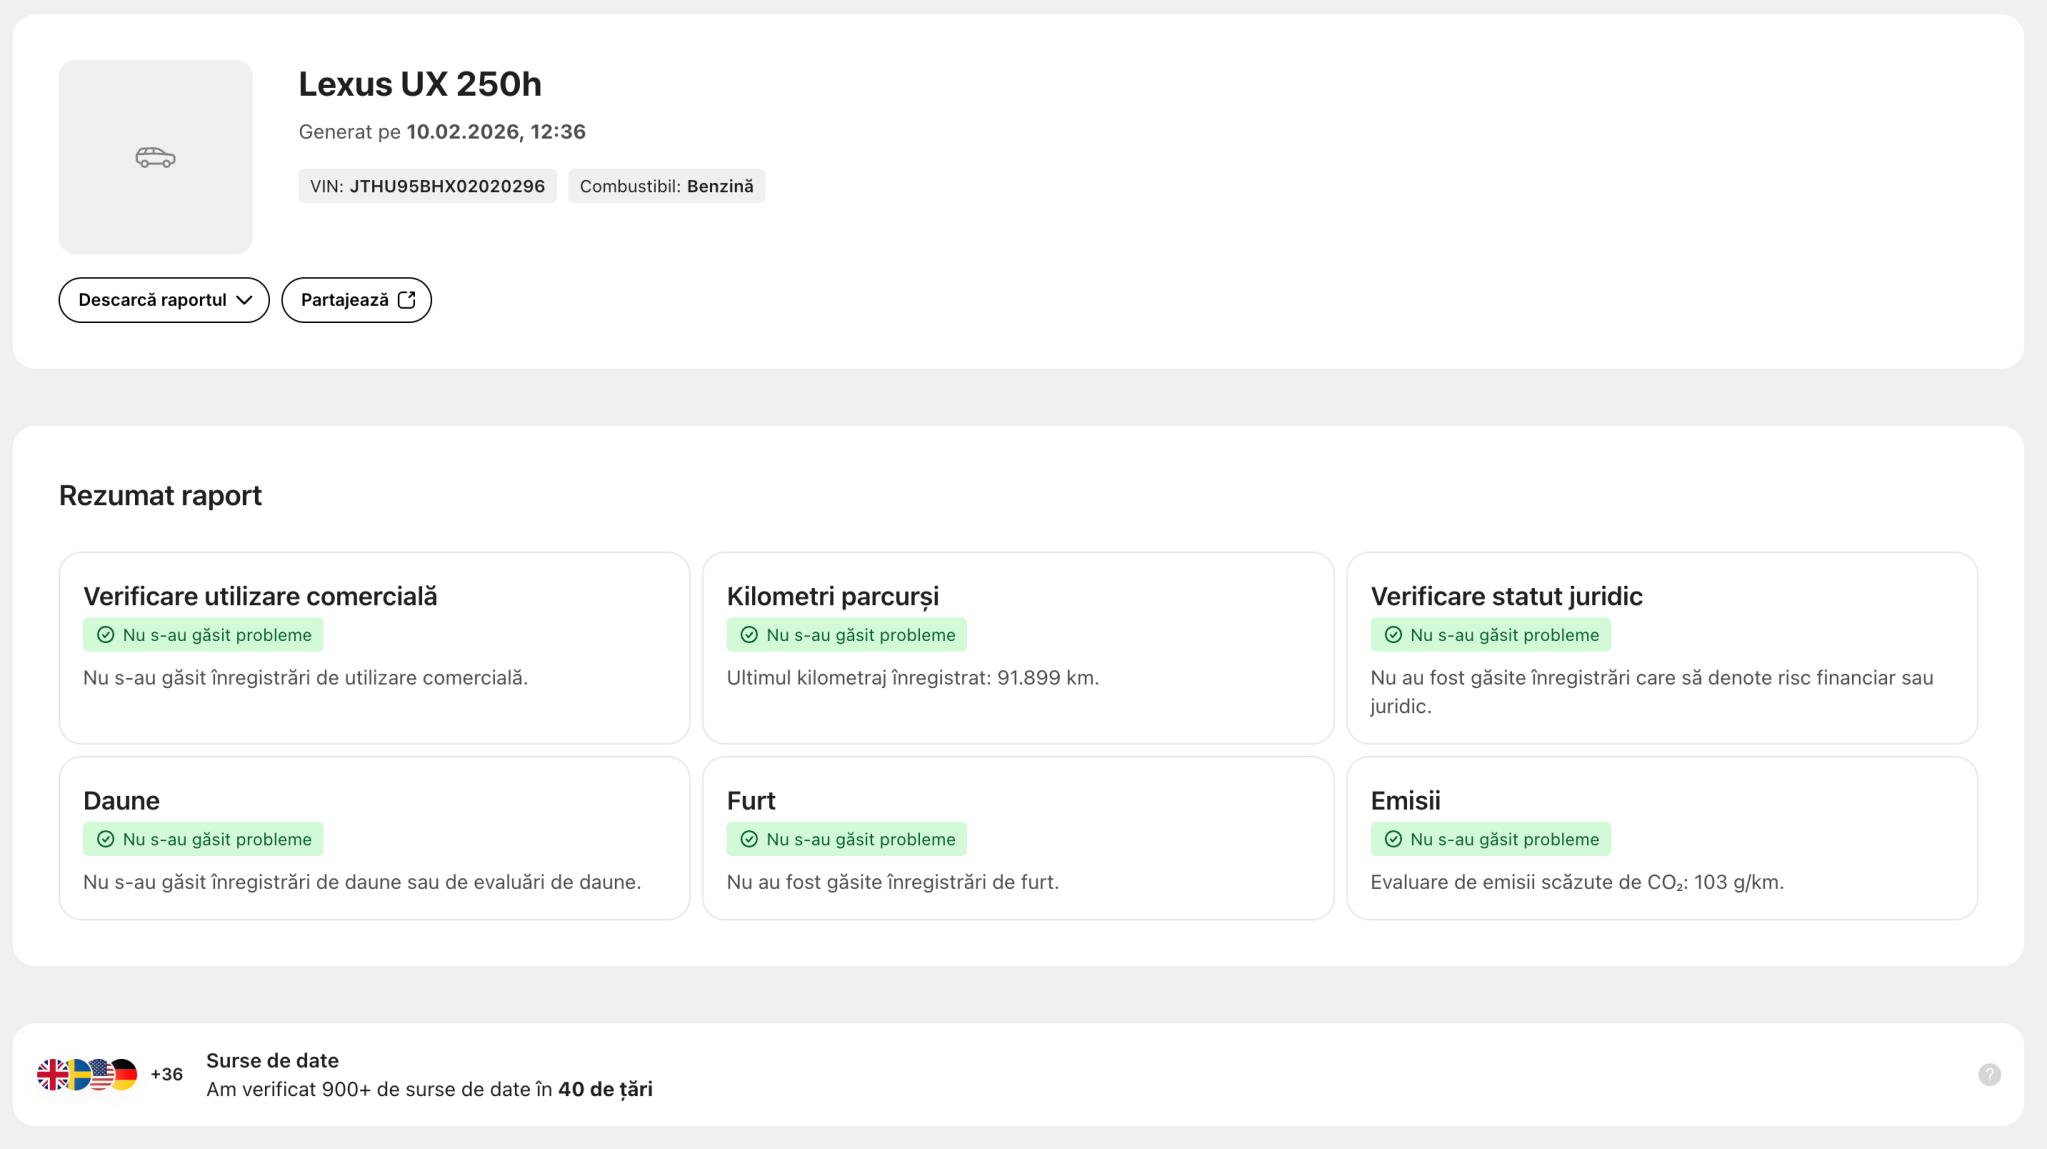Click the status badge under Emisii
Viewport: 2047px width, 1149px height.
coord(1490,839)
